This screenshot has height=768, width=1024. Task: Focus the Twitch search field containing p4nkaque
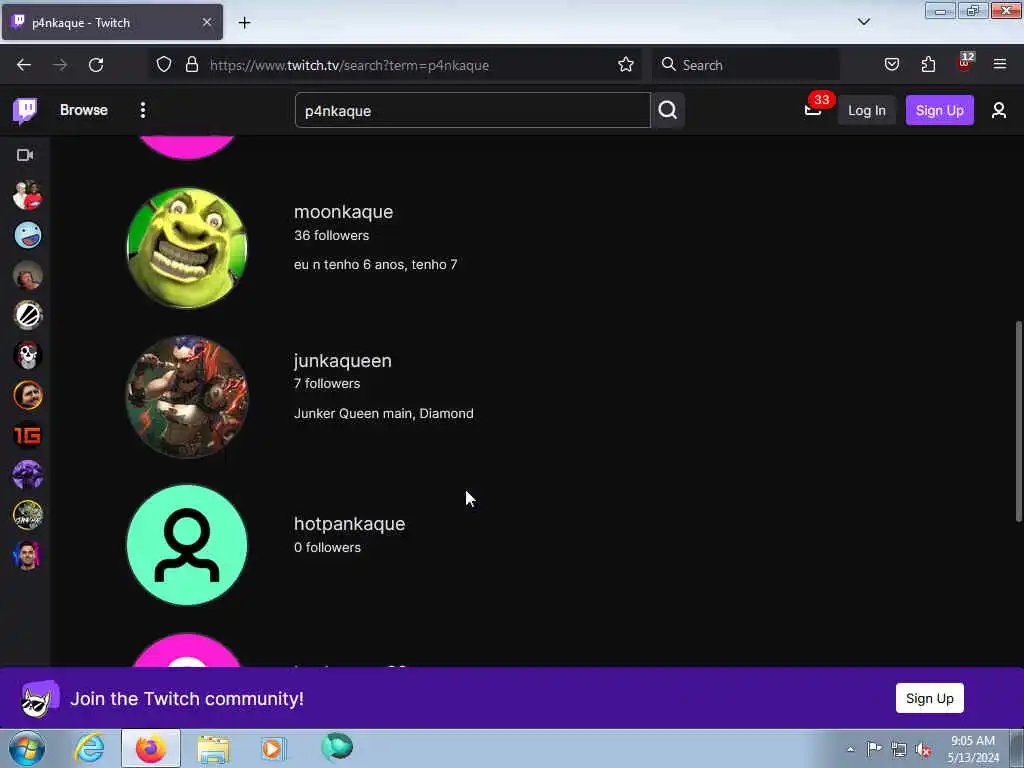[x=473, y=110]
